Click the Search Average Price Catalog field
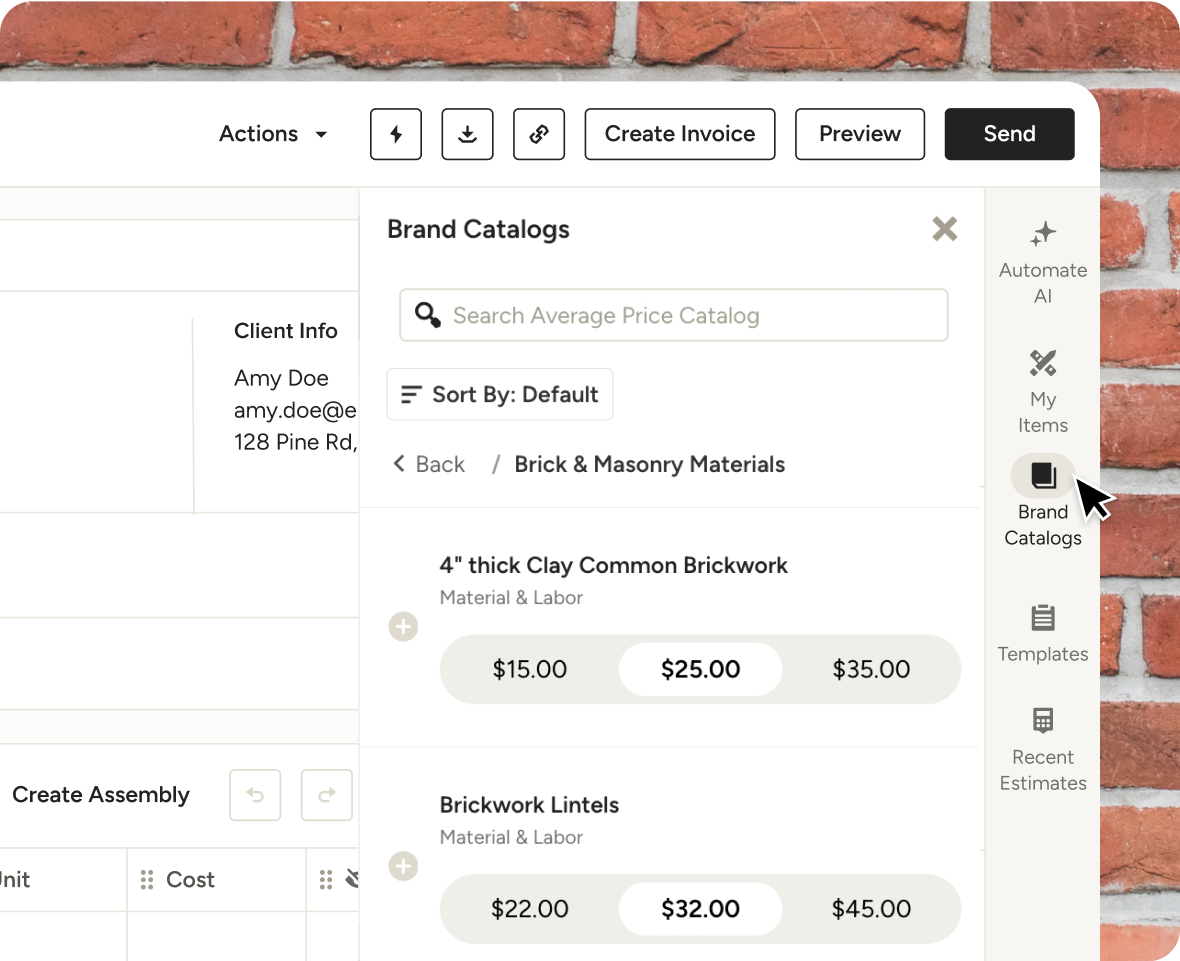Viewport: 1180px width, 961px height. tap(674, 316)
